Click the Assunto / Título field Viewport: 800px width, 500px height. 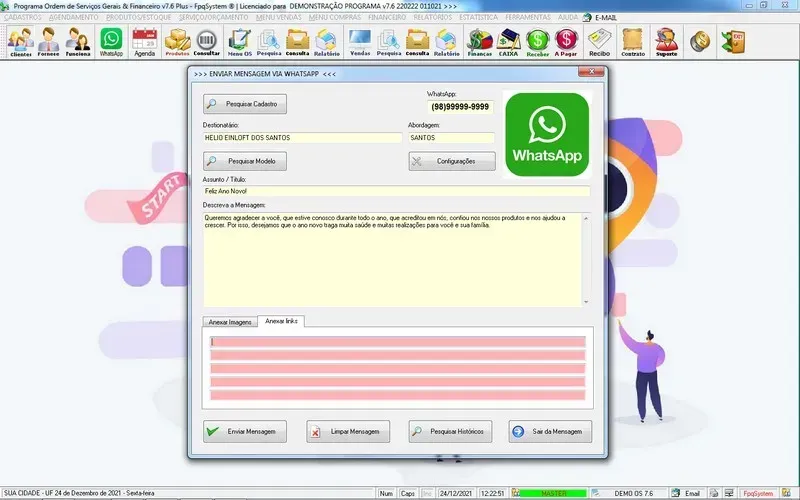[395, 190]
